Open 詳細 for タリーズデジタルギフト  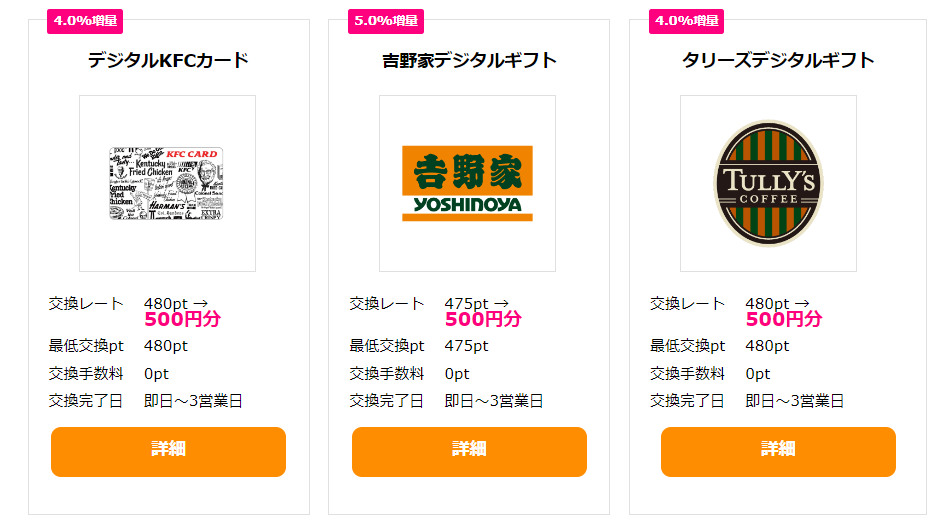778,451
